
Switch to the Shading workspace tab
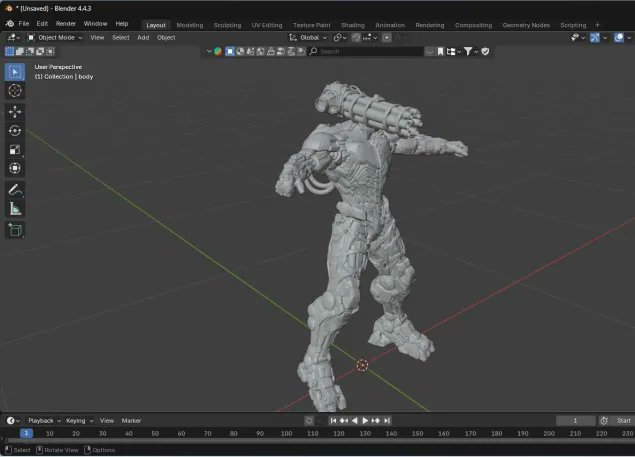pos(352,25)
